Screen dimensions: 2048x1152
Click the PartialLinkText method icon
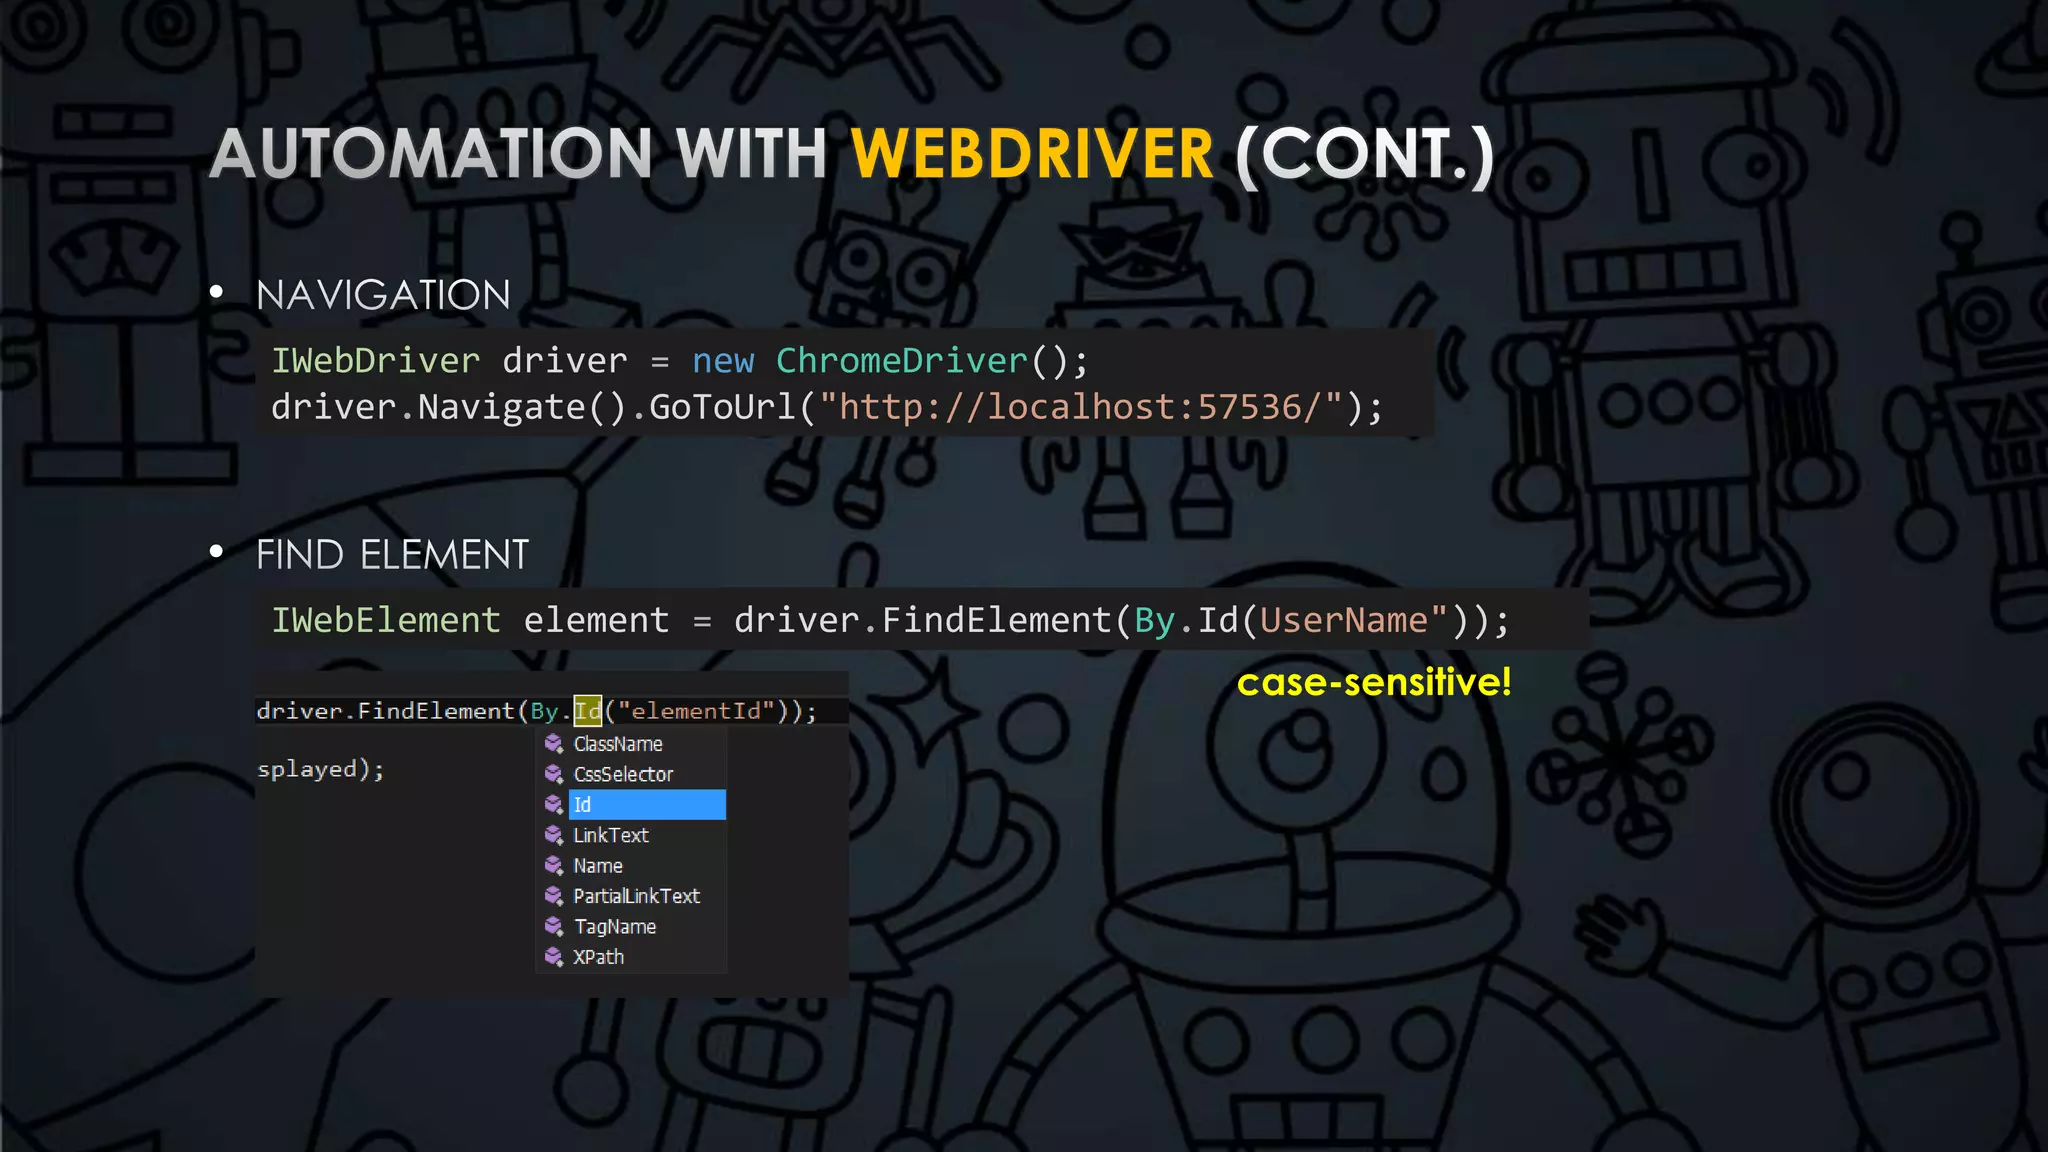553,896
